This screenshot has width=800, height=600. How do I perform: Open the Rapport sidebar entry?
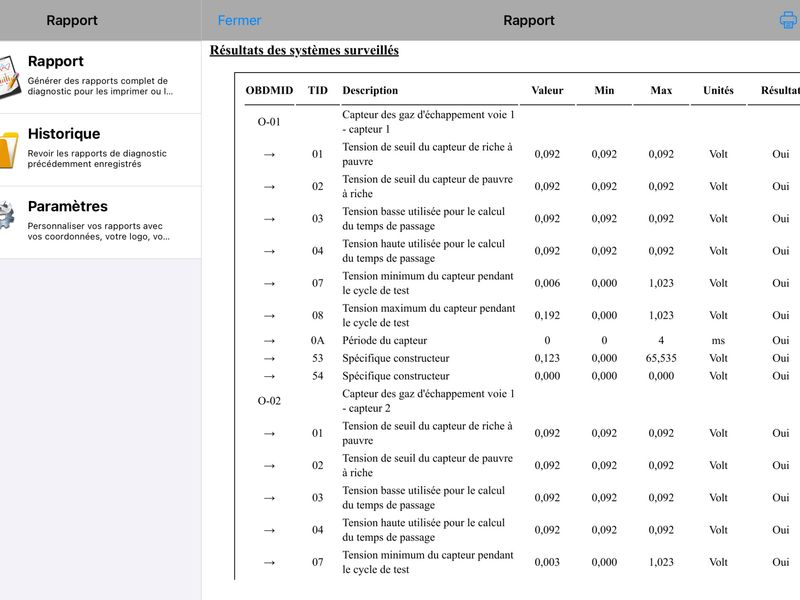101,77
